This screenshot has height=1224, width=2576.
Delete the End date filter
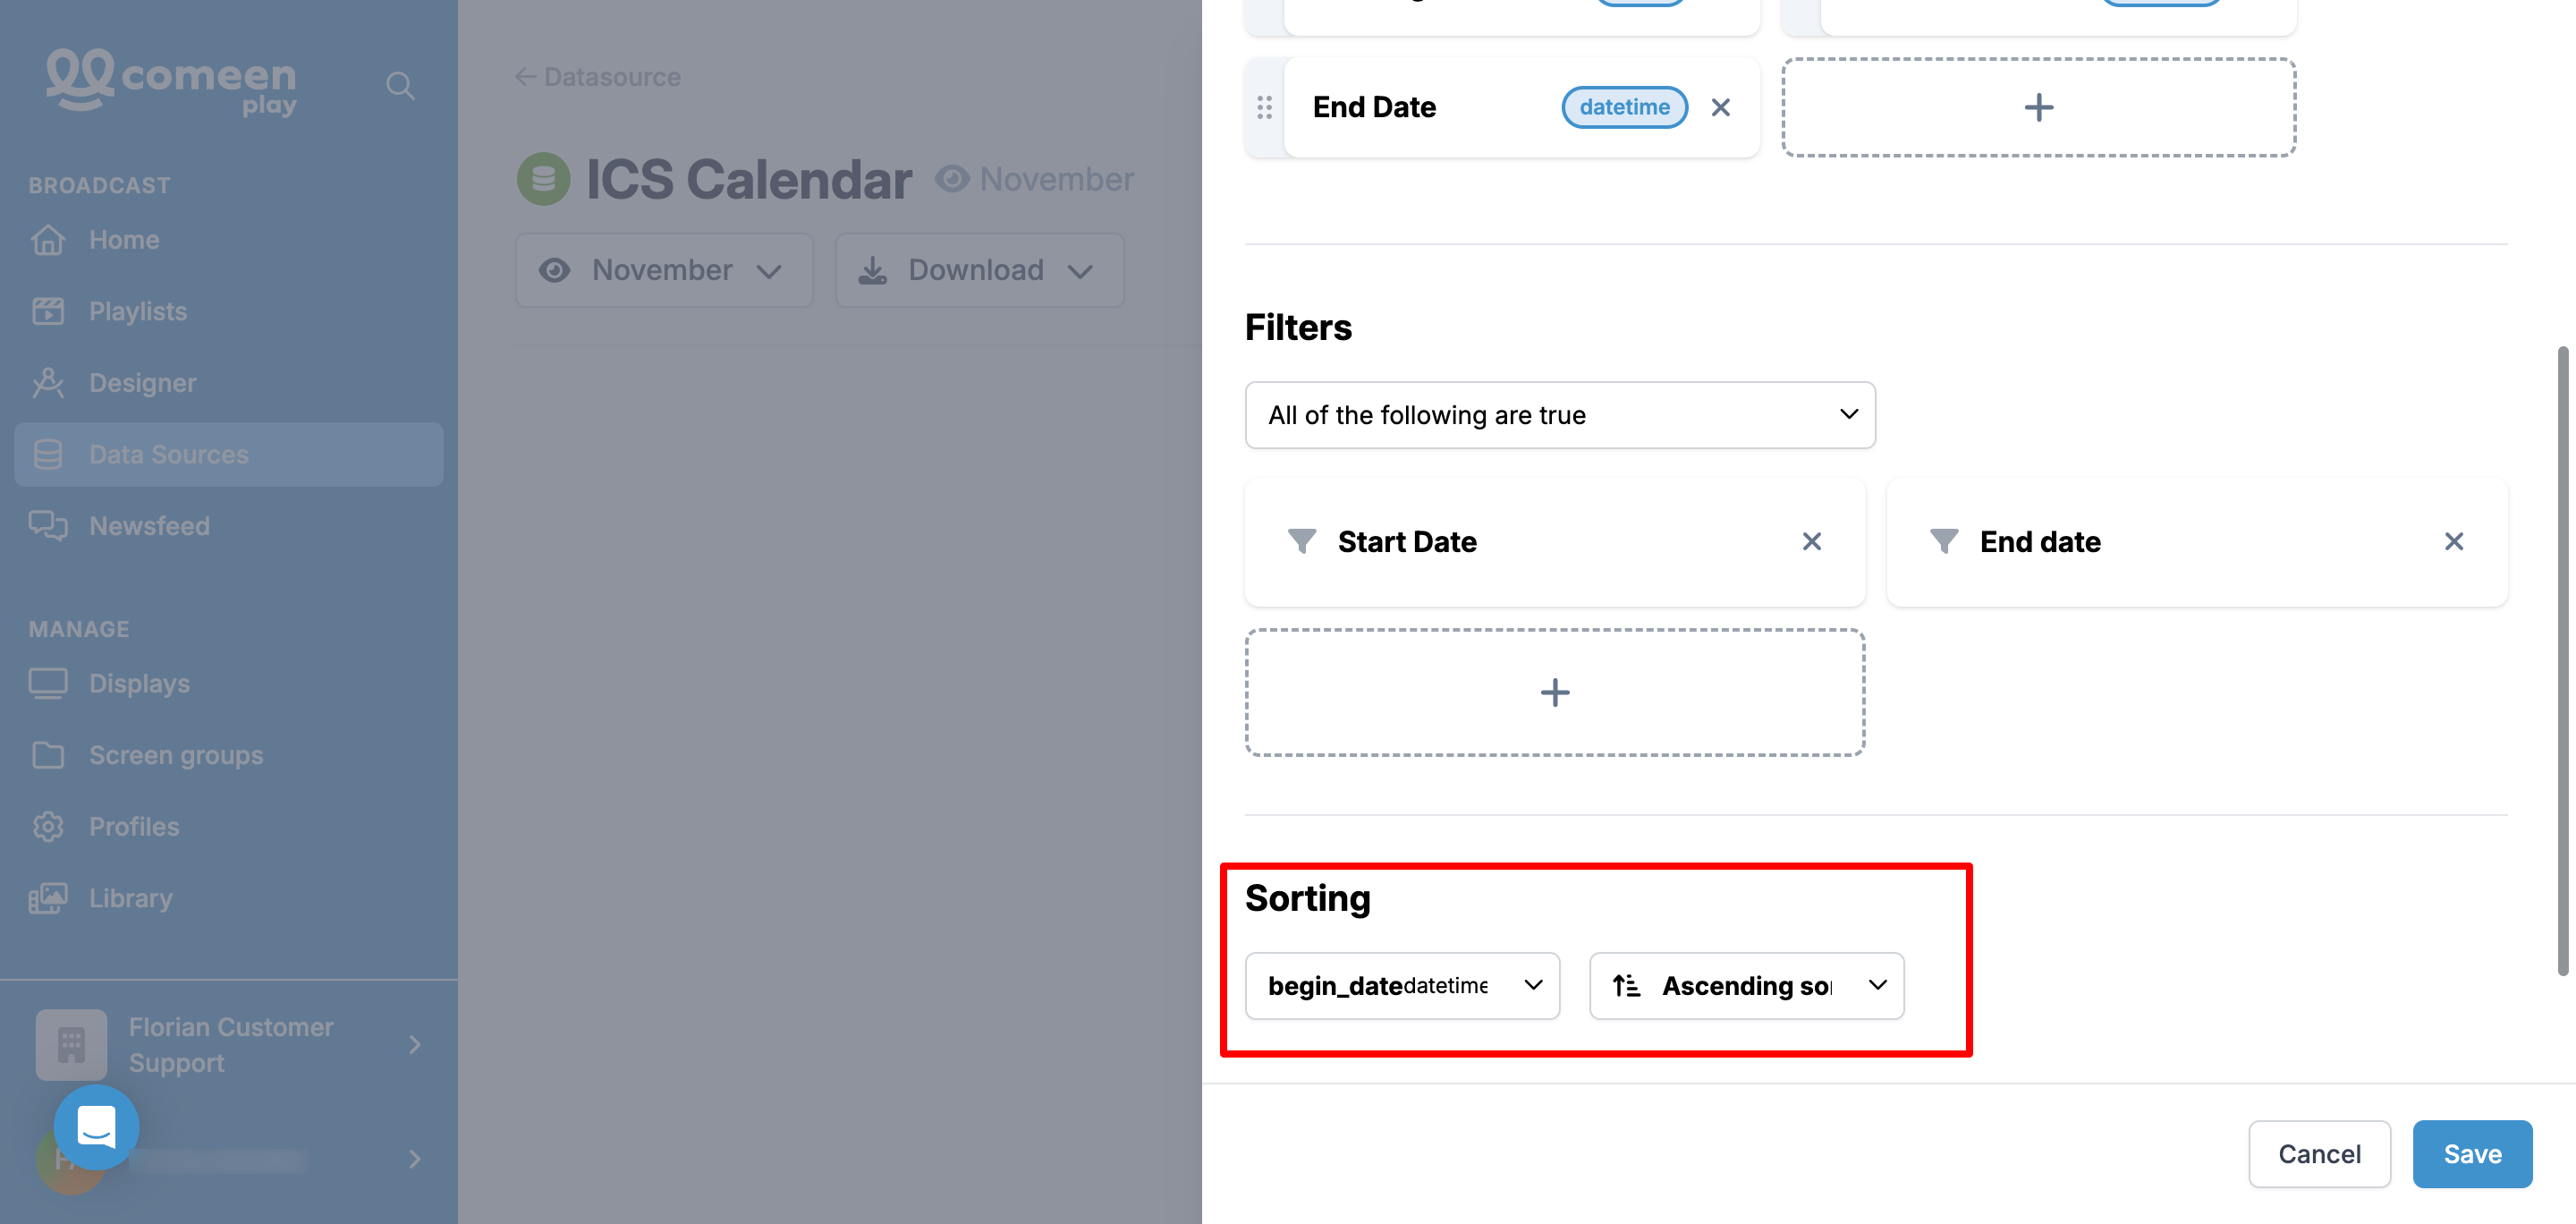(2453, 542)
